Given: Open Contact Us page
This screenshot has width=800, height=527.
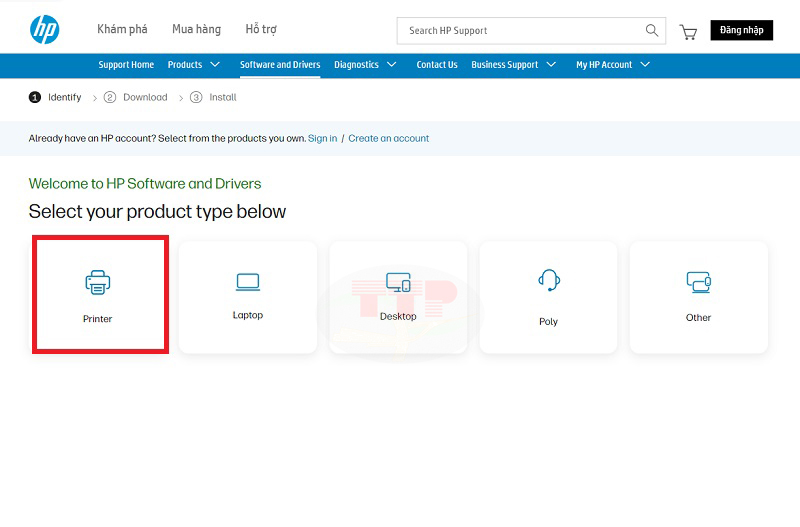Looking at the screenshot, I should [437, 65].
